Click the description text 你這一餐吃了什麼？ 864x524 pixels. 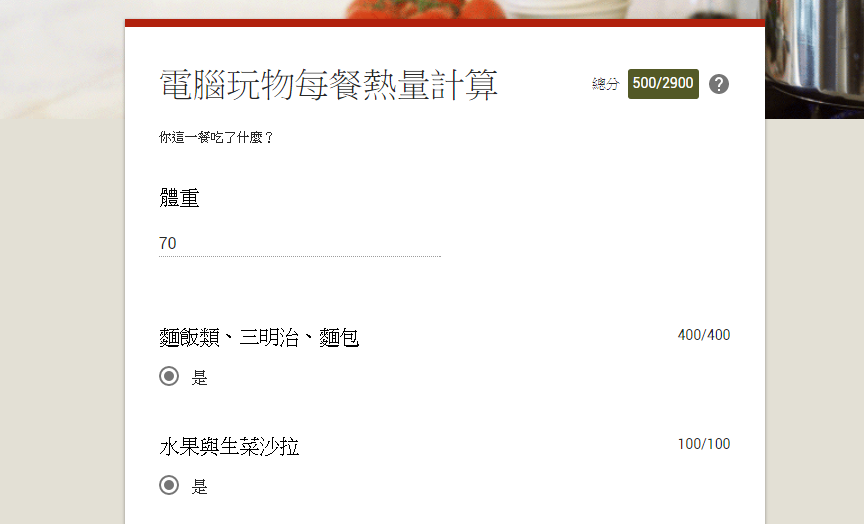click(x=217, y=137)
